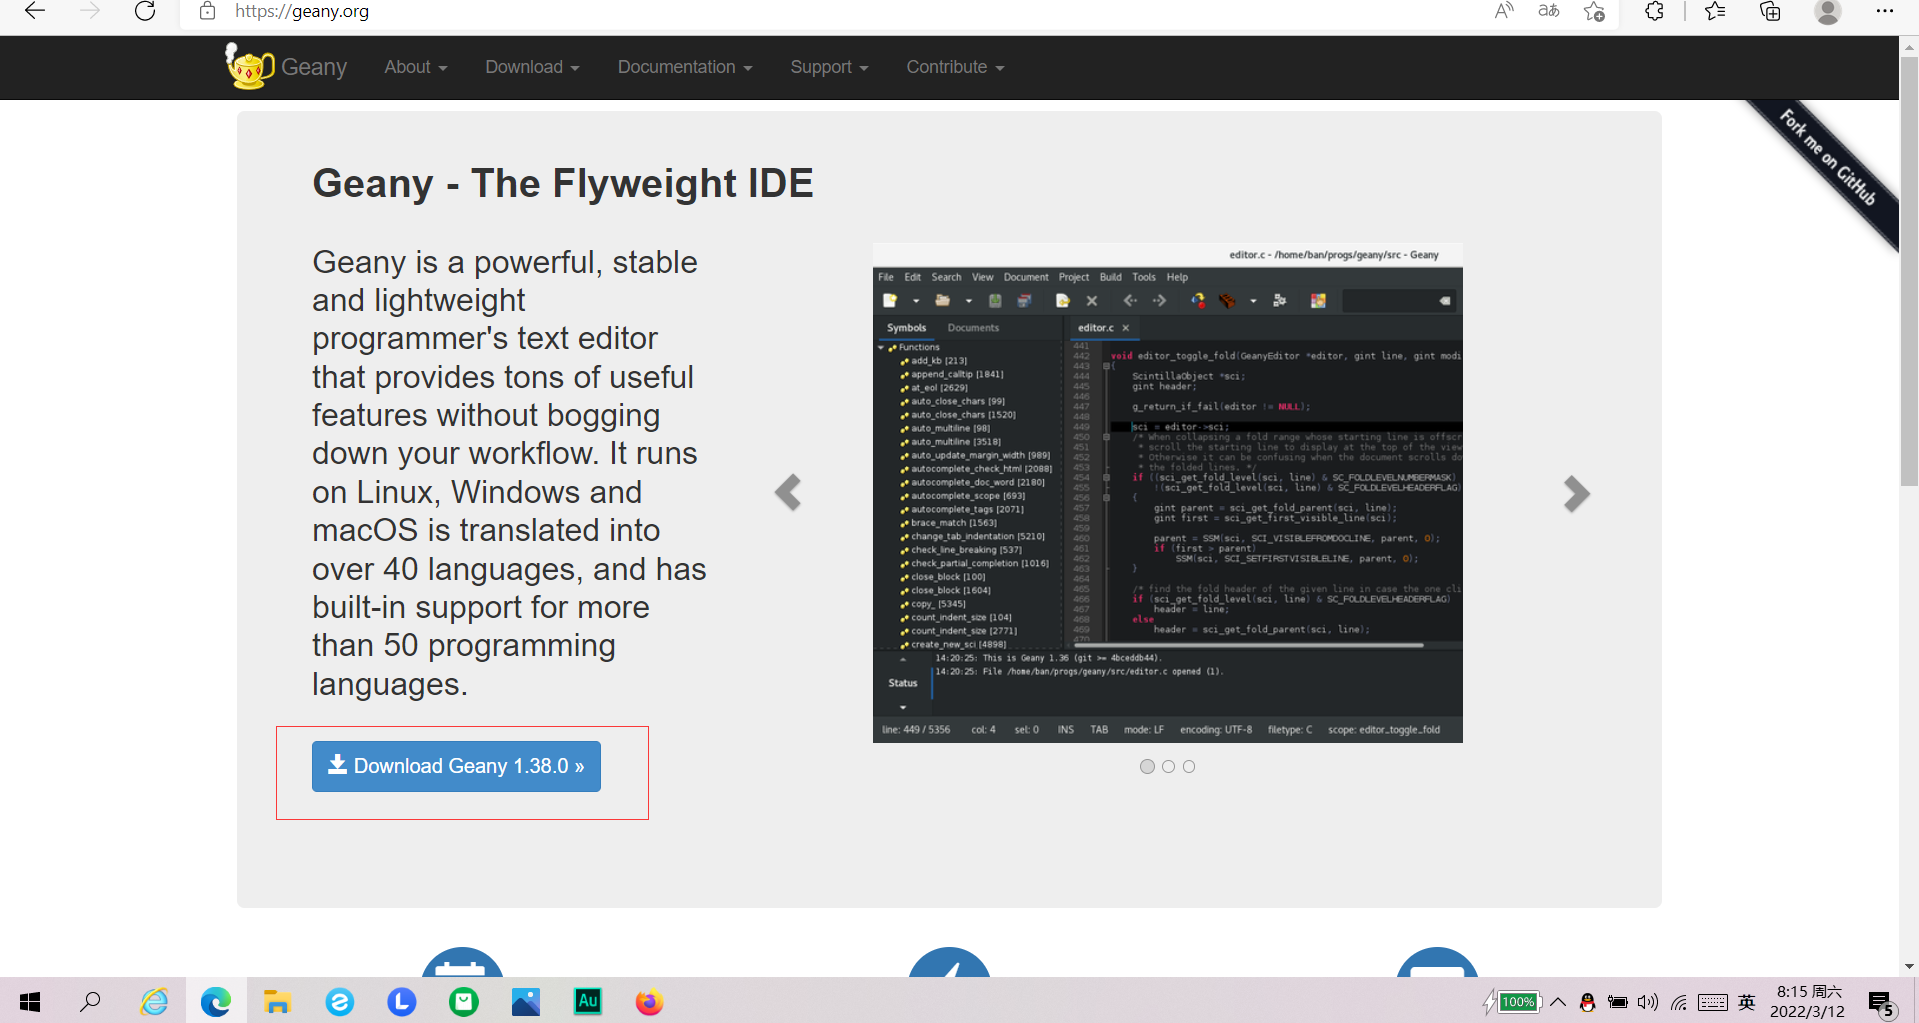
Task: Open the browser profile menu
Action: coord(1828,11)
